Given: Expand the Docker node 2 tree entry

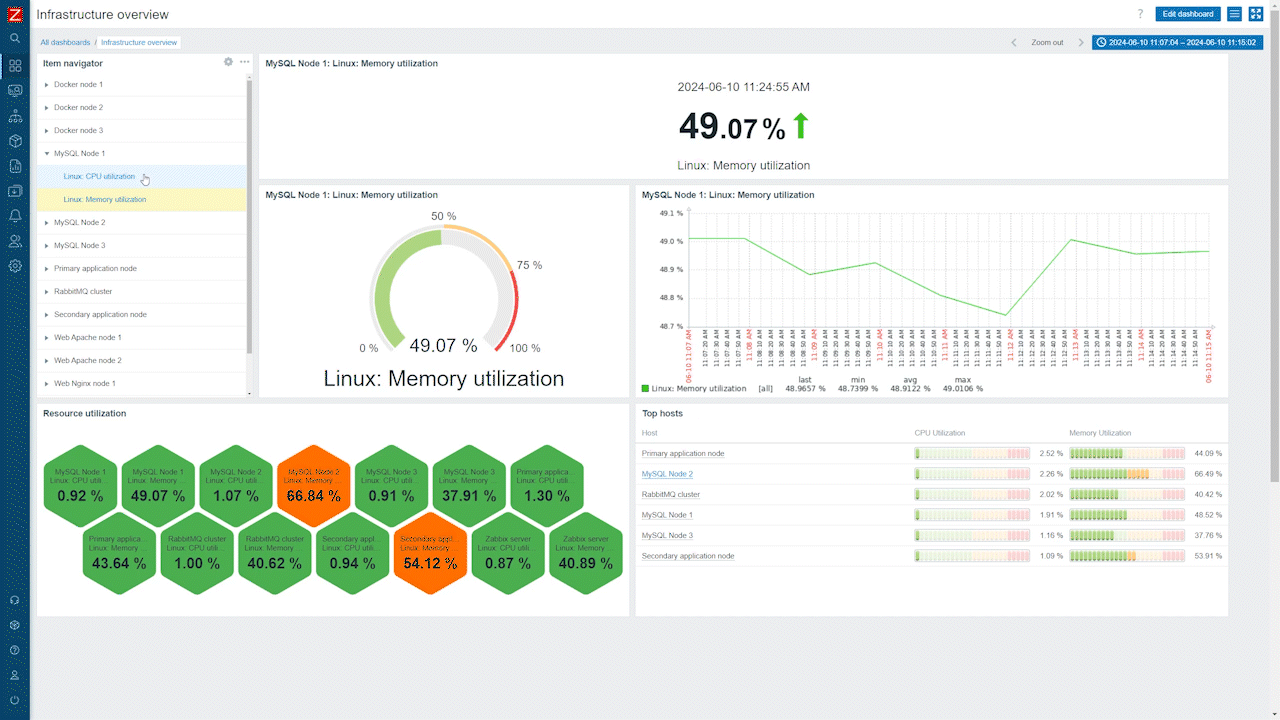Looking at the screenshot, I should click(47, 108).
